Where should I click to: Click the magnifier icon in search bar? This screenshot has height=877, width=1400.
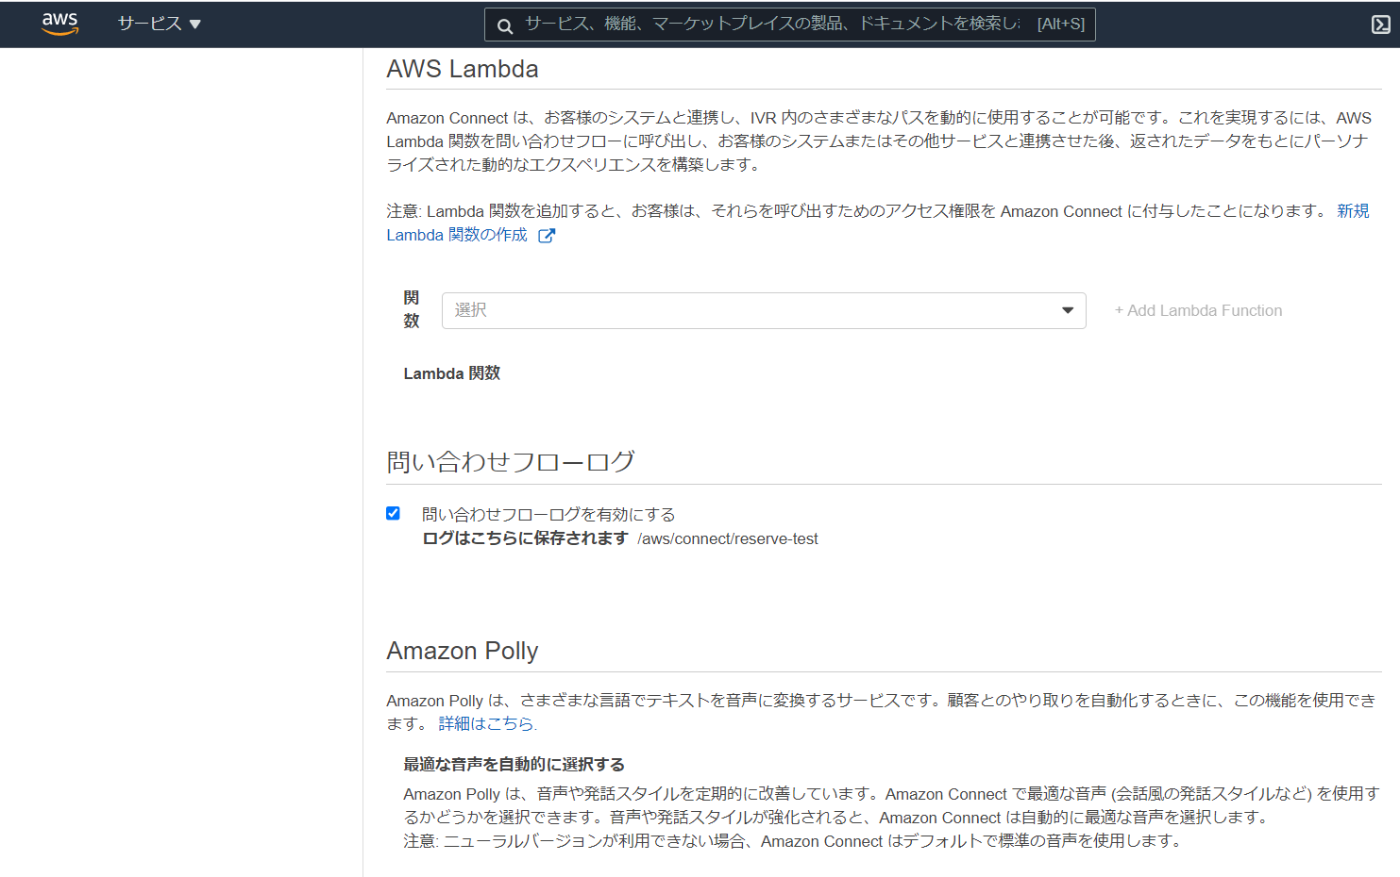coord(506,25)
